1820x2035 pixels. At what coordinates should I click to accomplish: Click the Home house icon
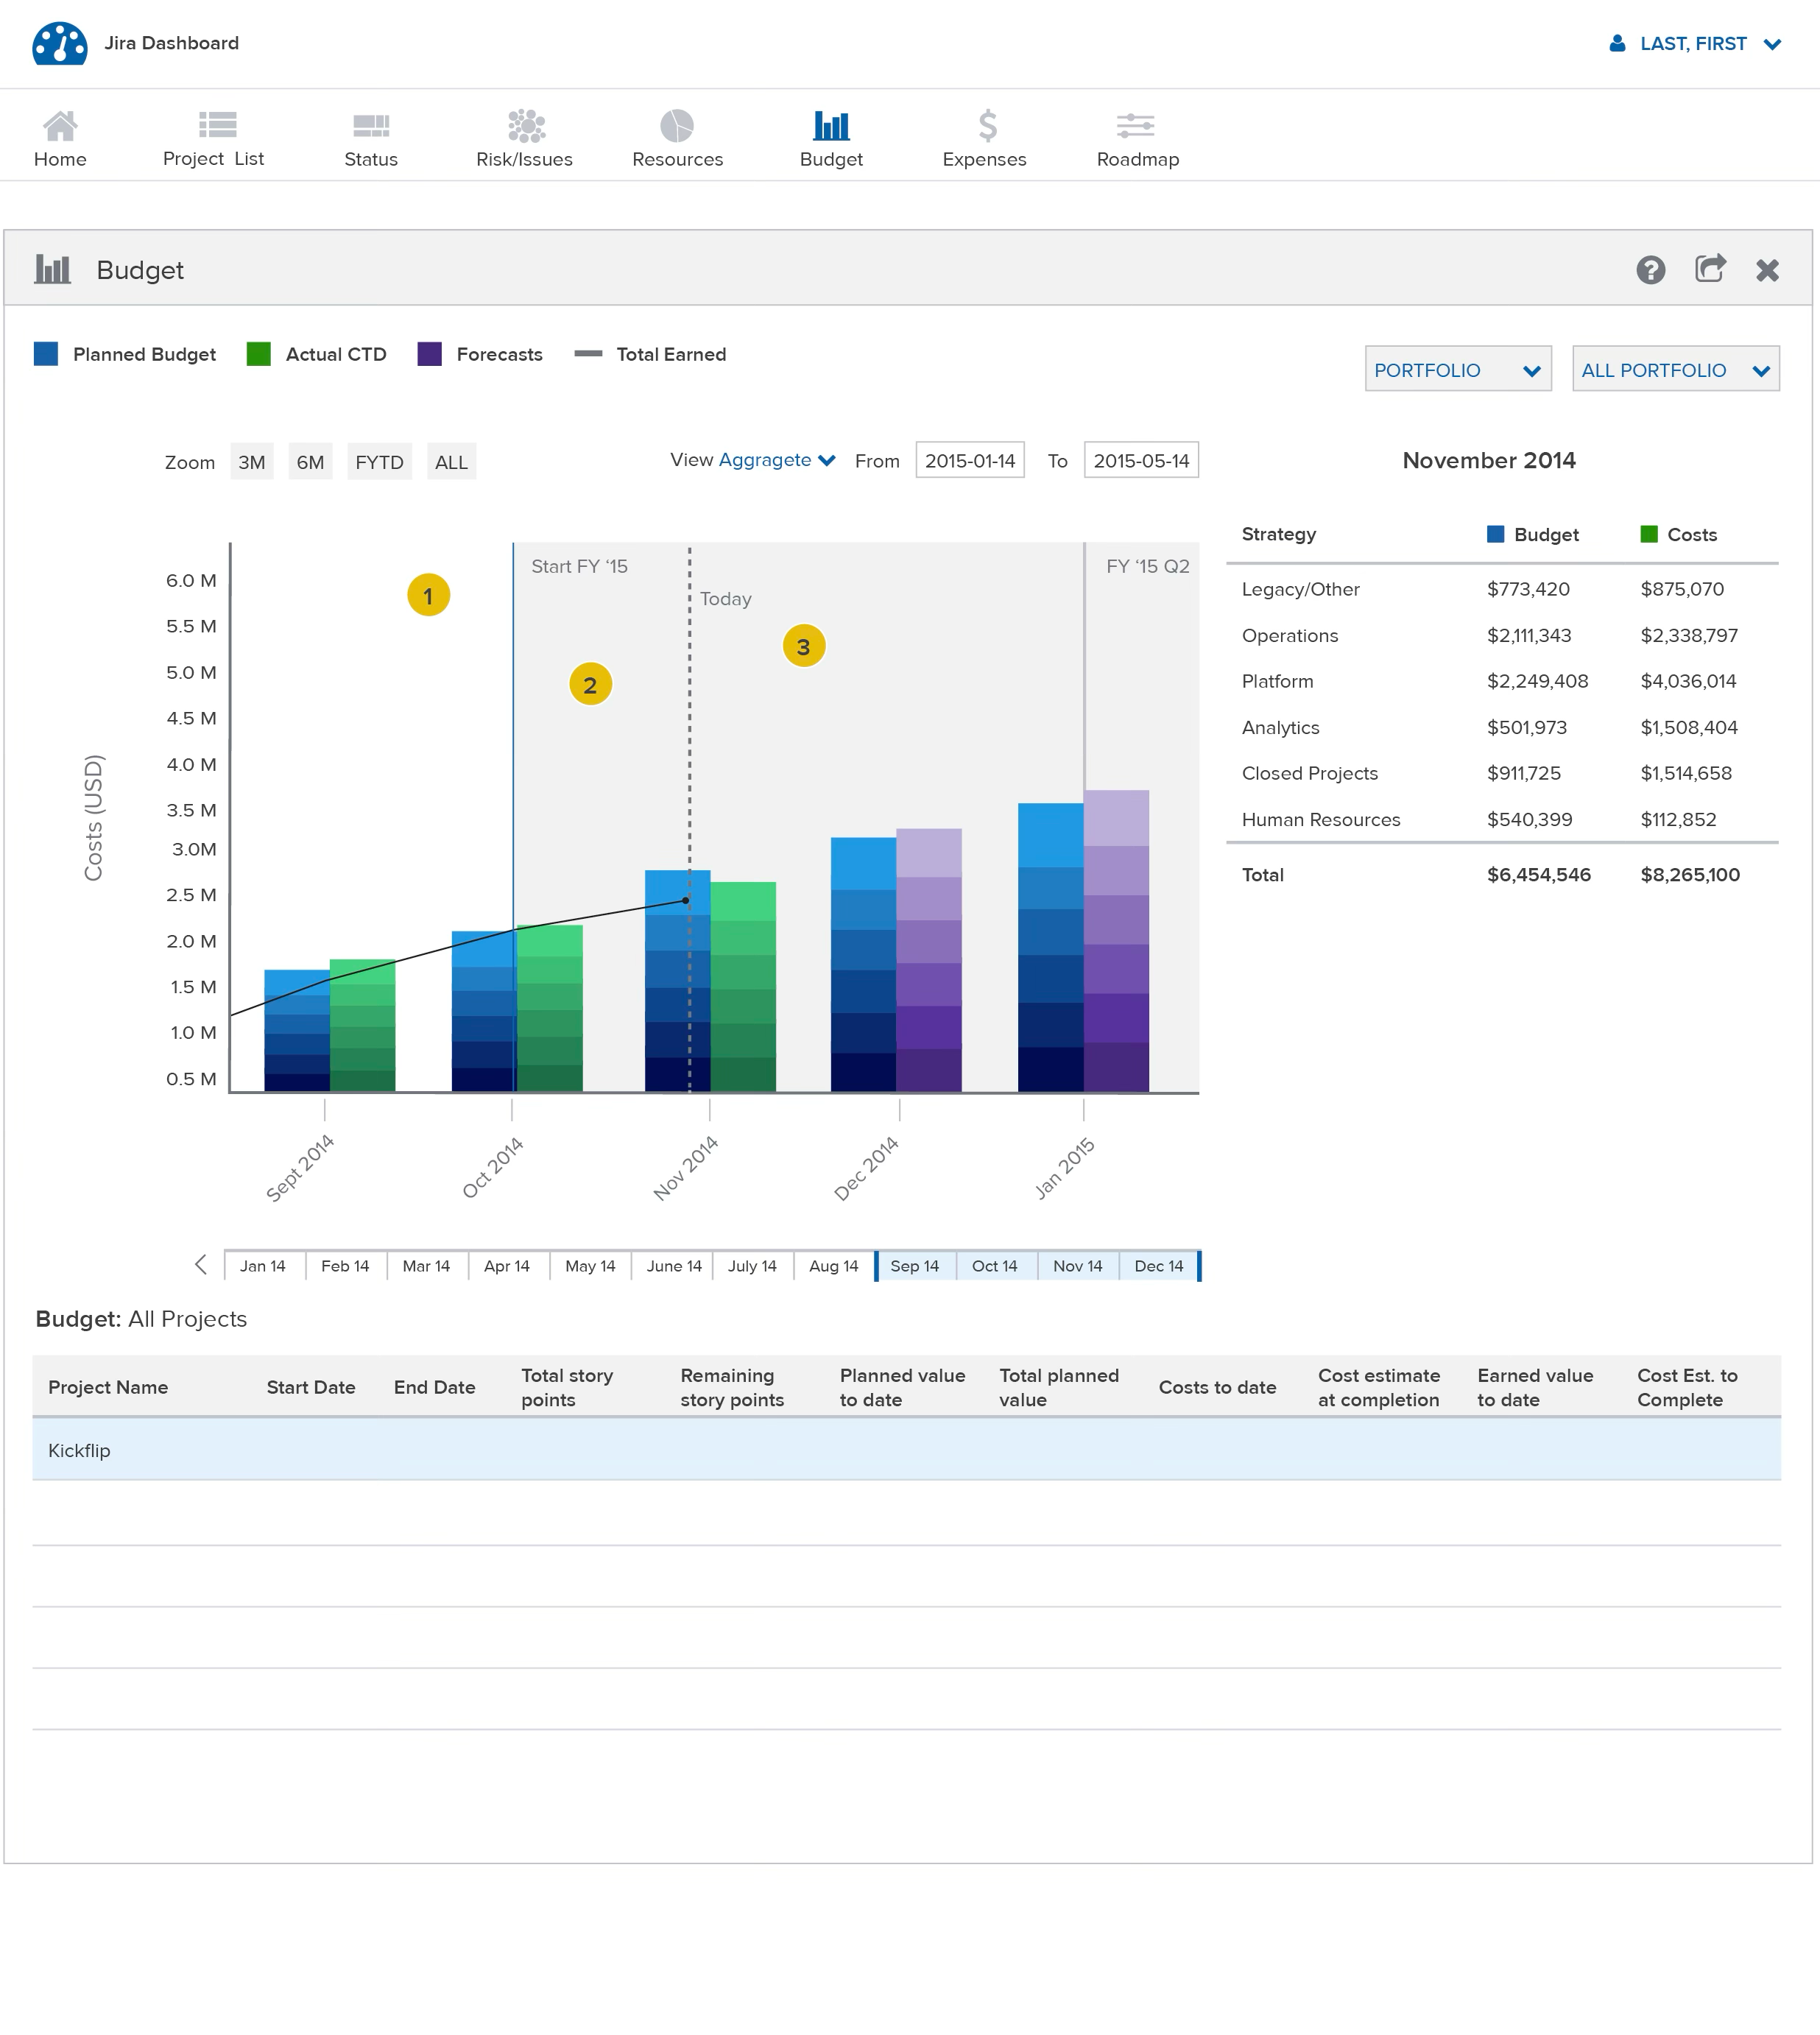pyautogui.click(x=60, y=126)
